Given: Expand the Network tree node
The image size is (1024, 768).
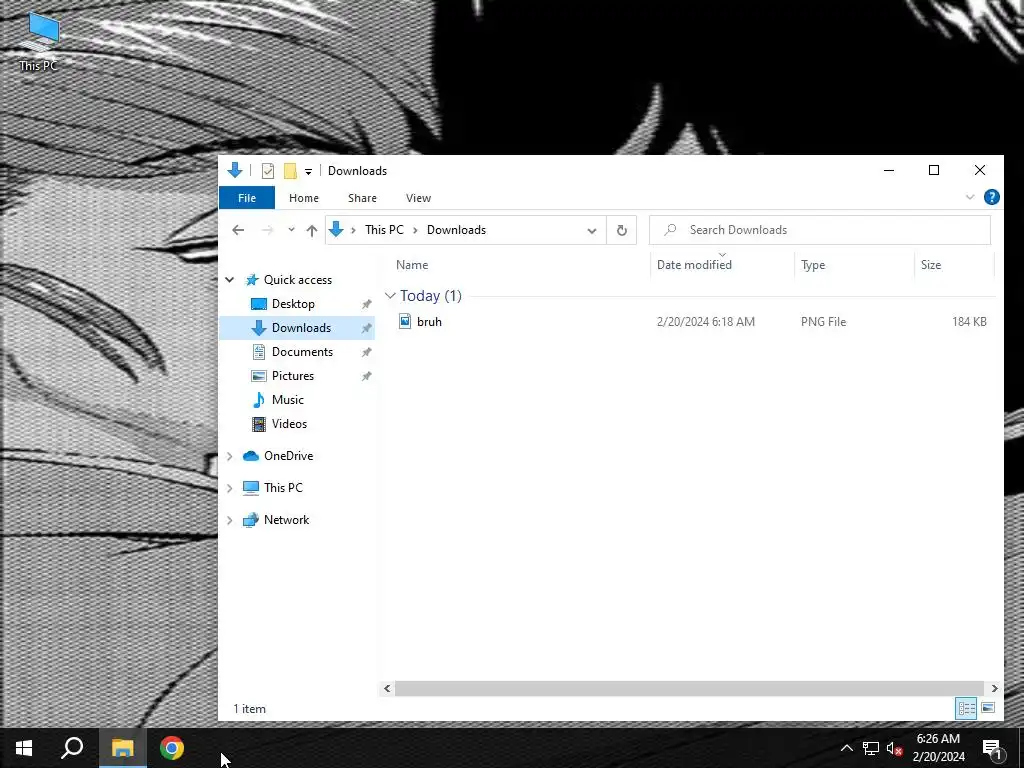Looking at the screenshot, I should pos(230,520).
